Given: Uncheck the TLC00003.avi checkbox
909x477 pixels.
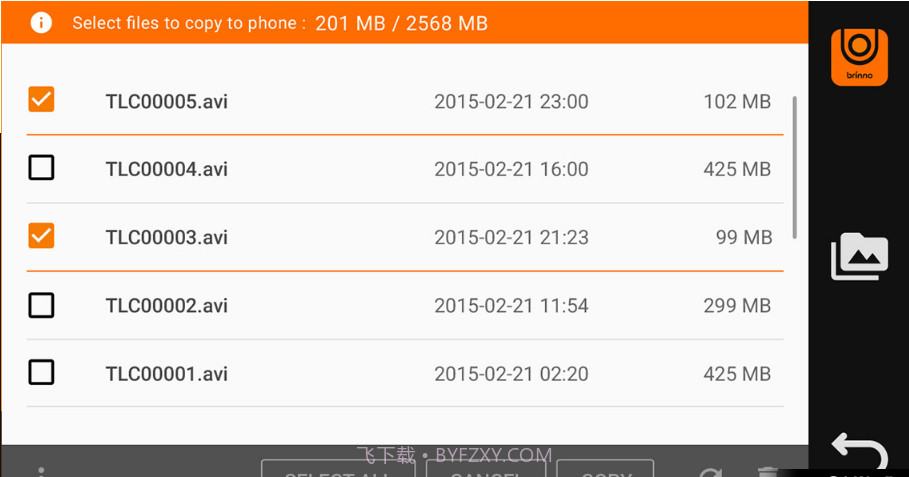Looking at the screenshot, I should point(41,236).
